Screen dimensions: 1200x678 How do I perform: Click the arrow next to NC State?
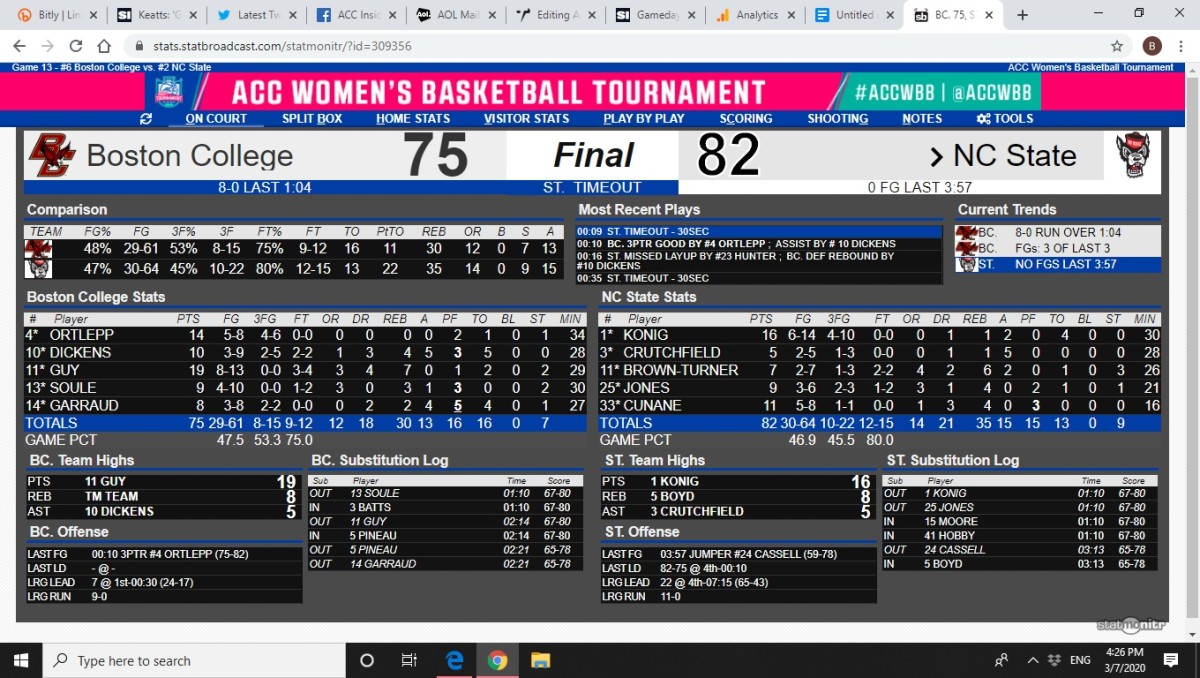[x=936, y=155]
